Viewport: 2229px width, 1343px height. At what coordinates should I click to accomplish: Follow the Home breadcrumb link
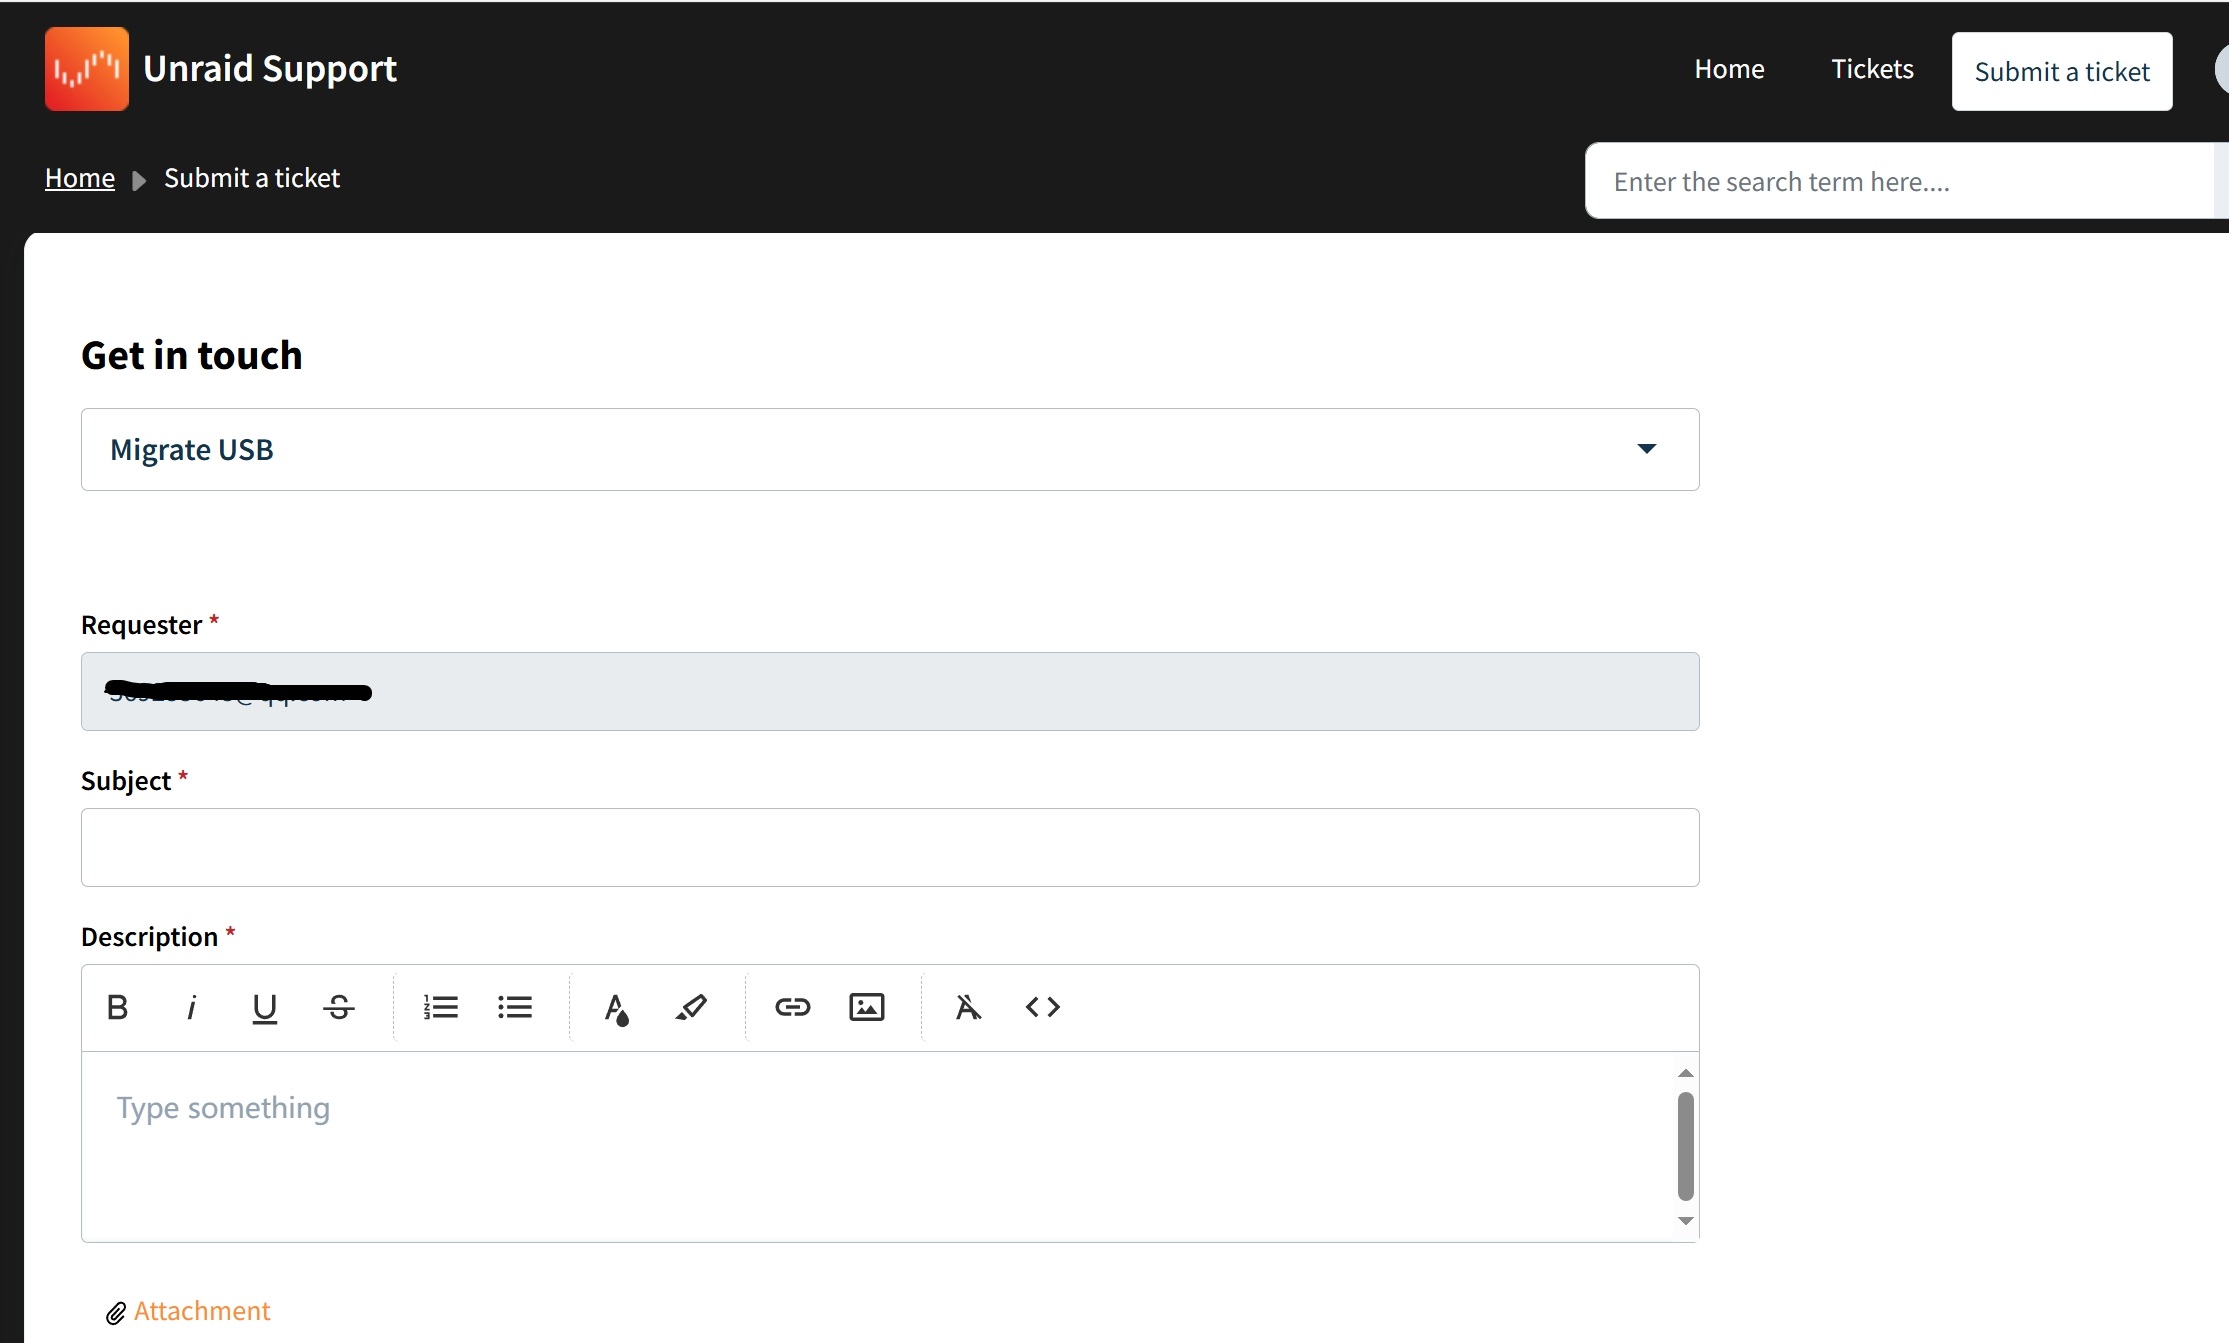[80, 178]
